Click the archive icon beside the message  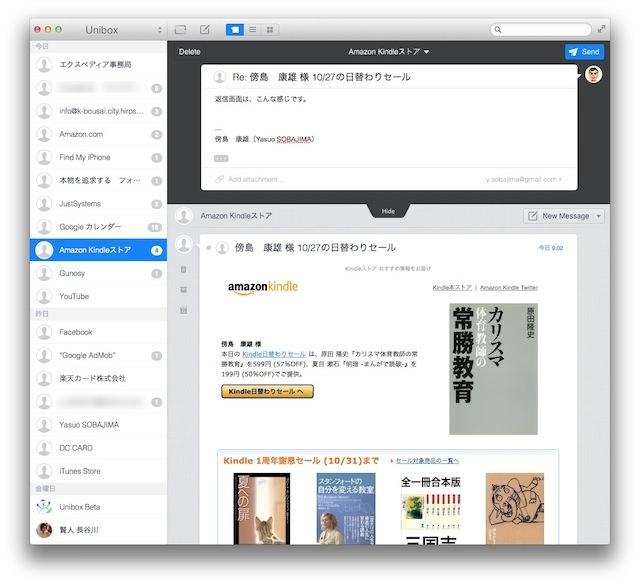point(183,289)
